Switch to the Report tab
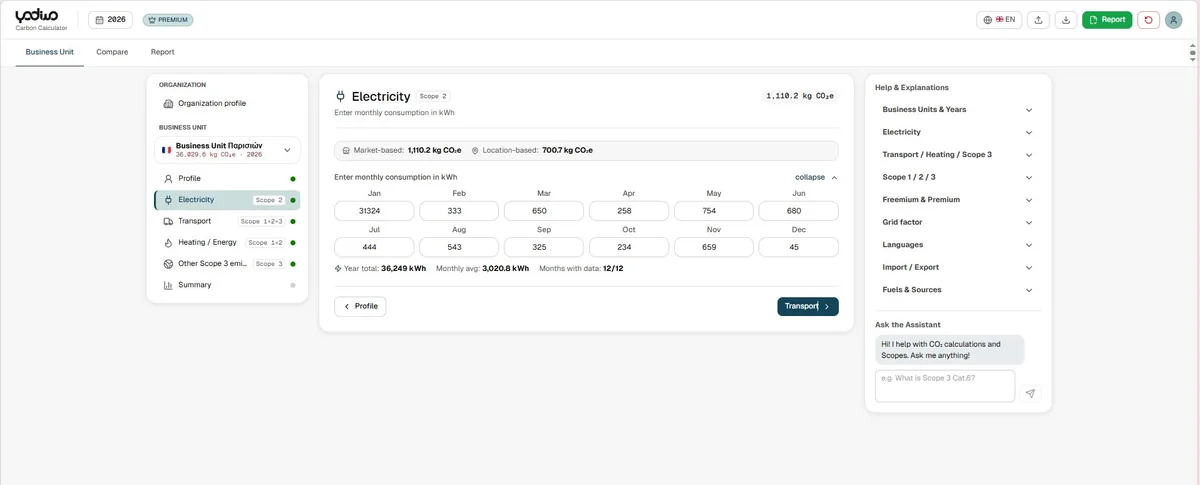Viewport: 1200px width, 485px height. coord(162,52)
